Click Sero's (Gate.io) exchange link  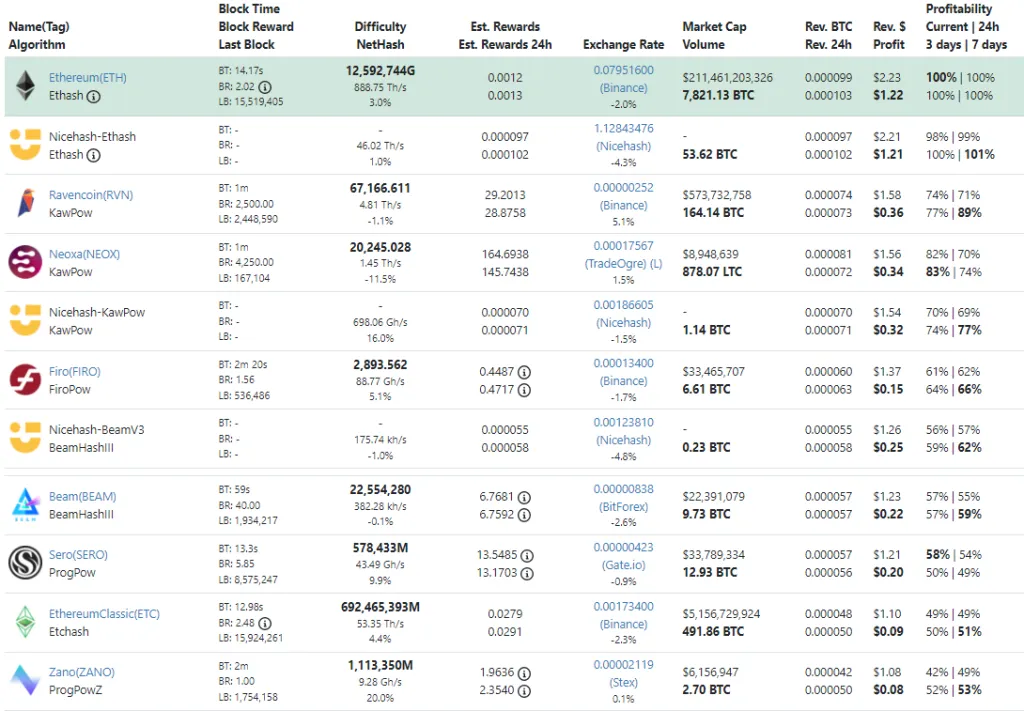[623, 565]
